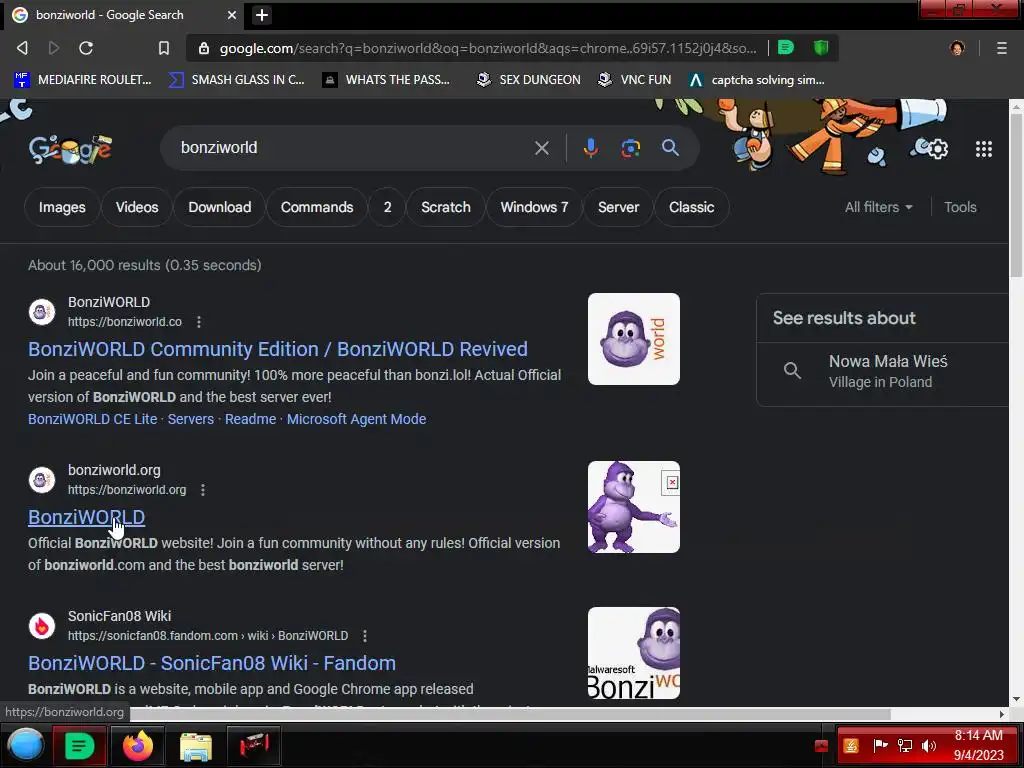Select the Server filter chip

tap(618, 207)
